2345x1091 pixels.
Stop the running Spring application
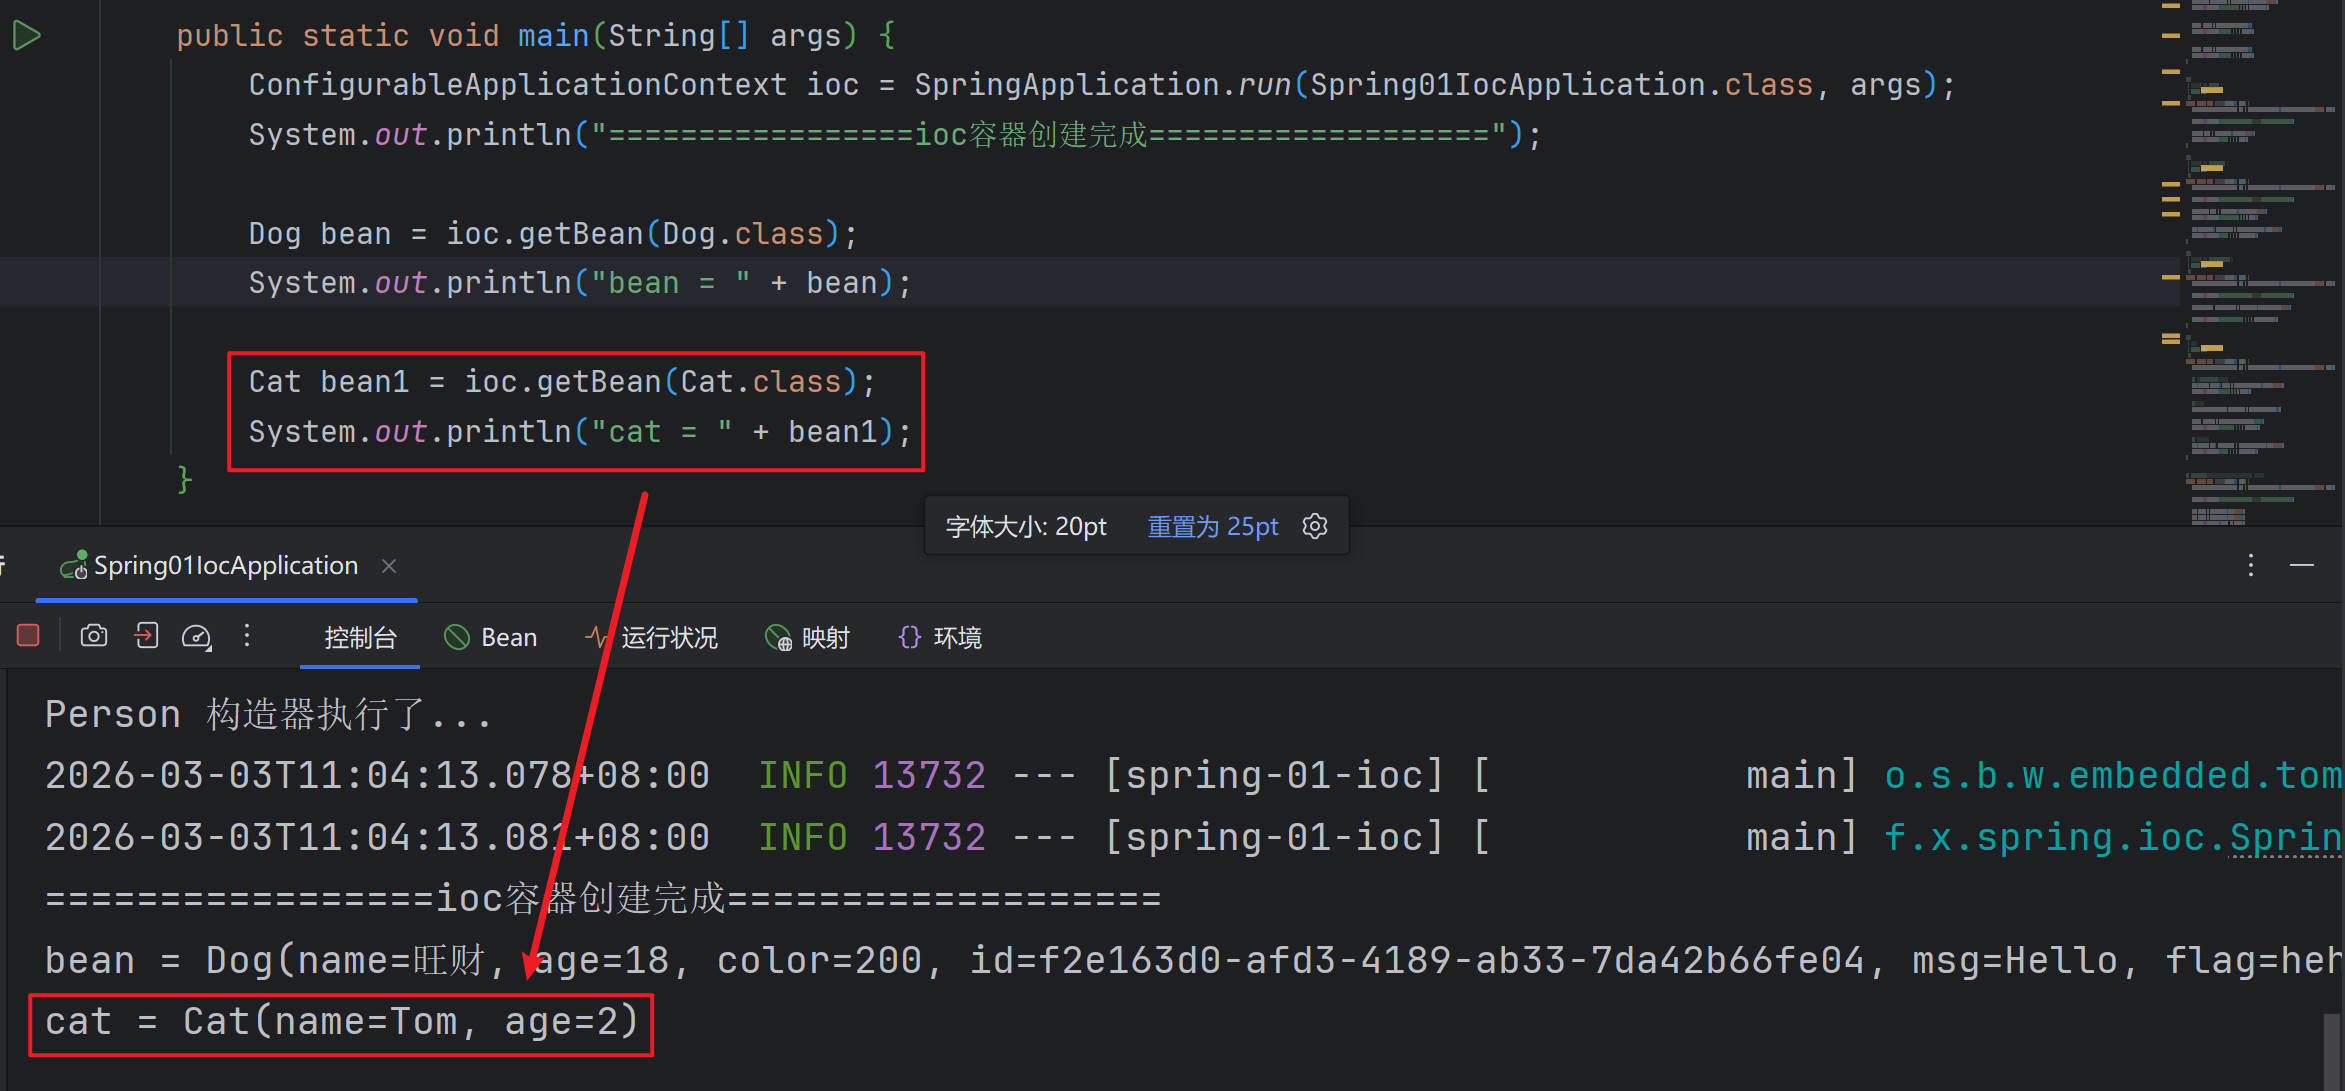28,636
